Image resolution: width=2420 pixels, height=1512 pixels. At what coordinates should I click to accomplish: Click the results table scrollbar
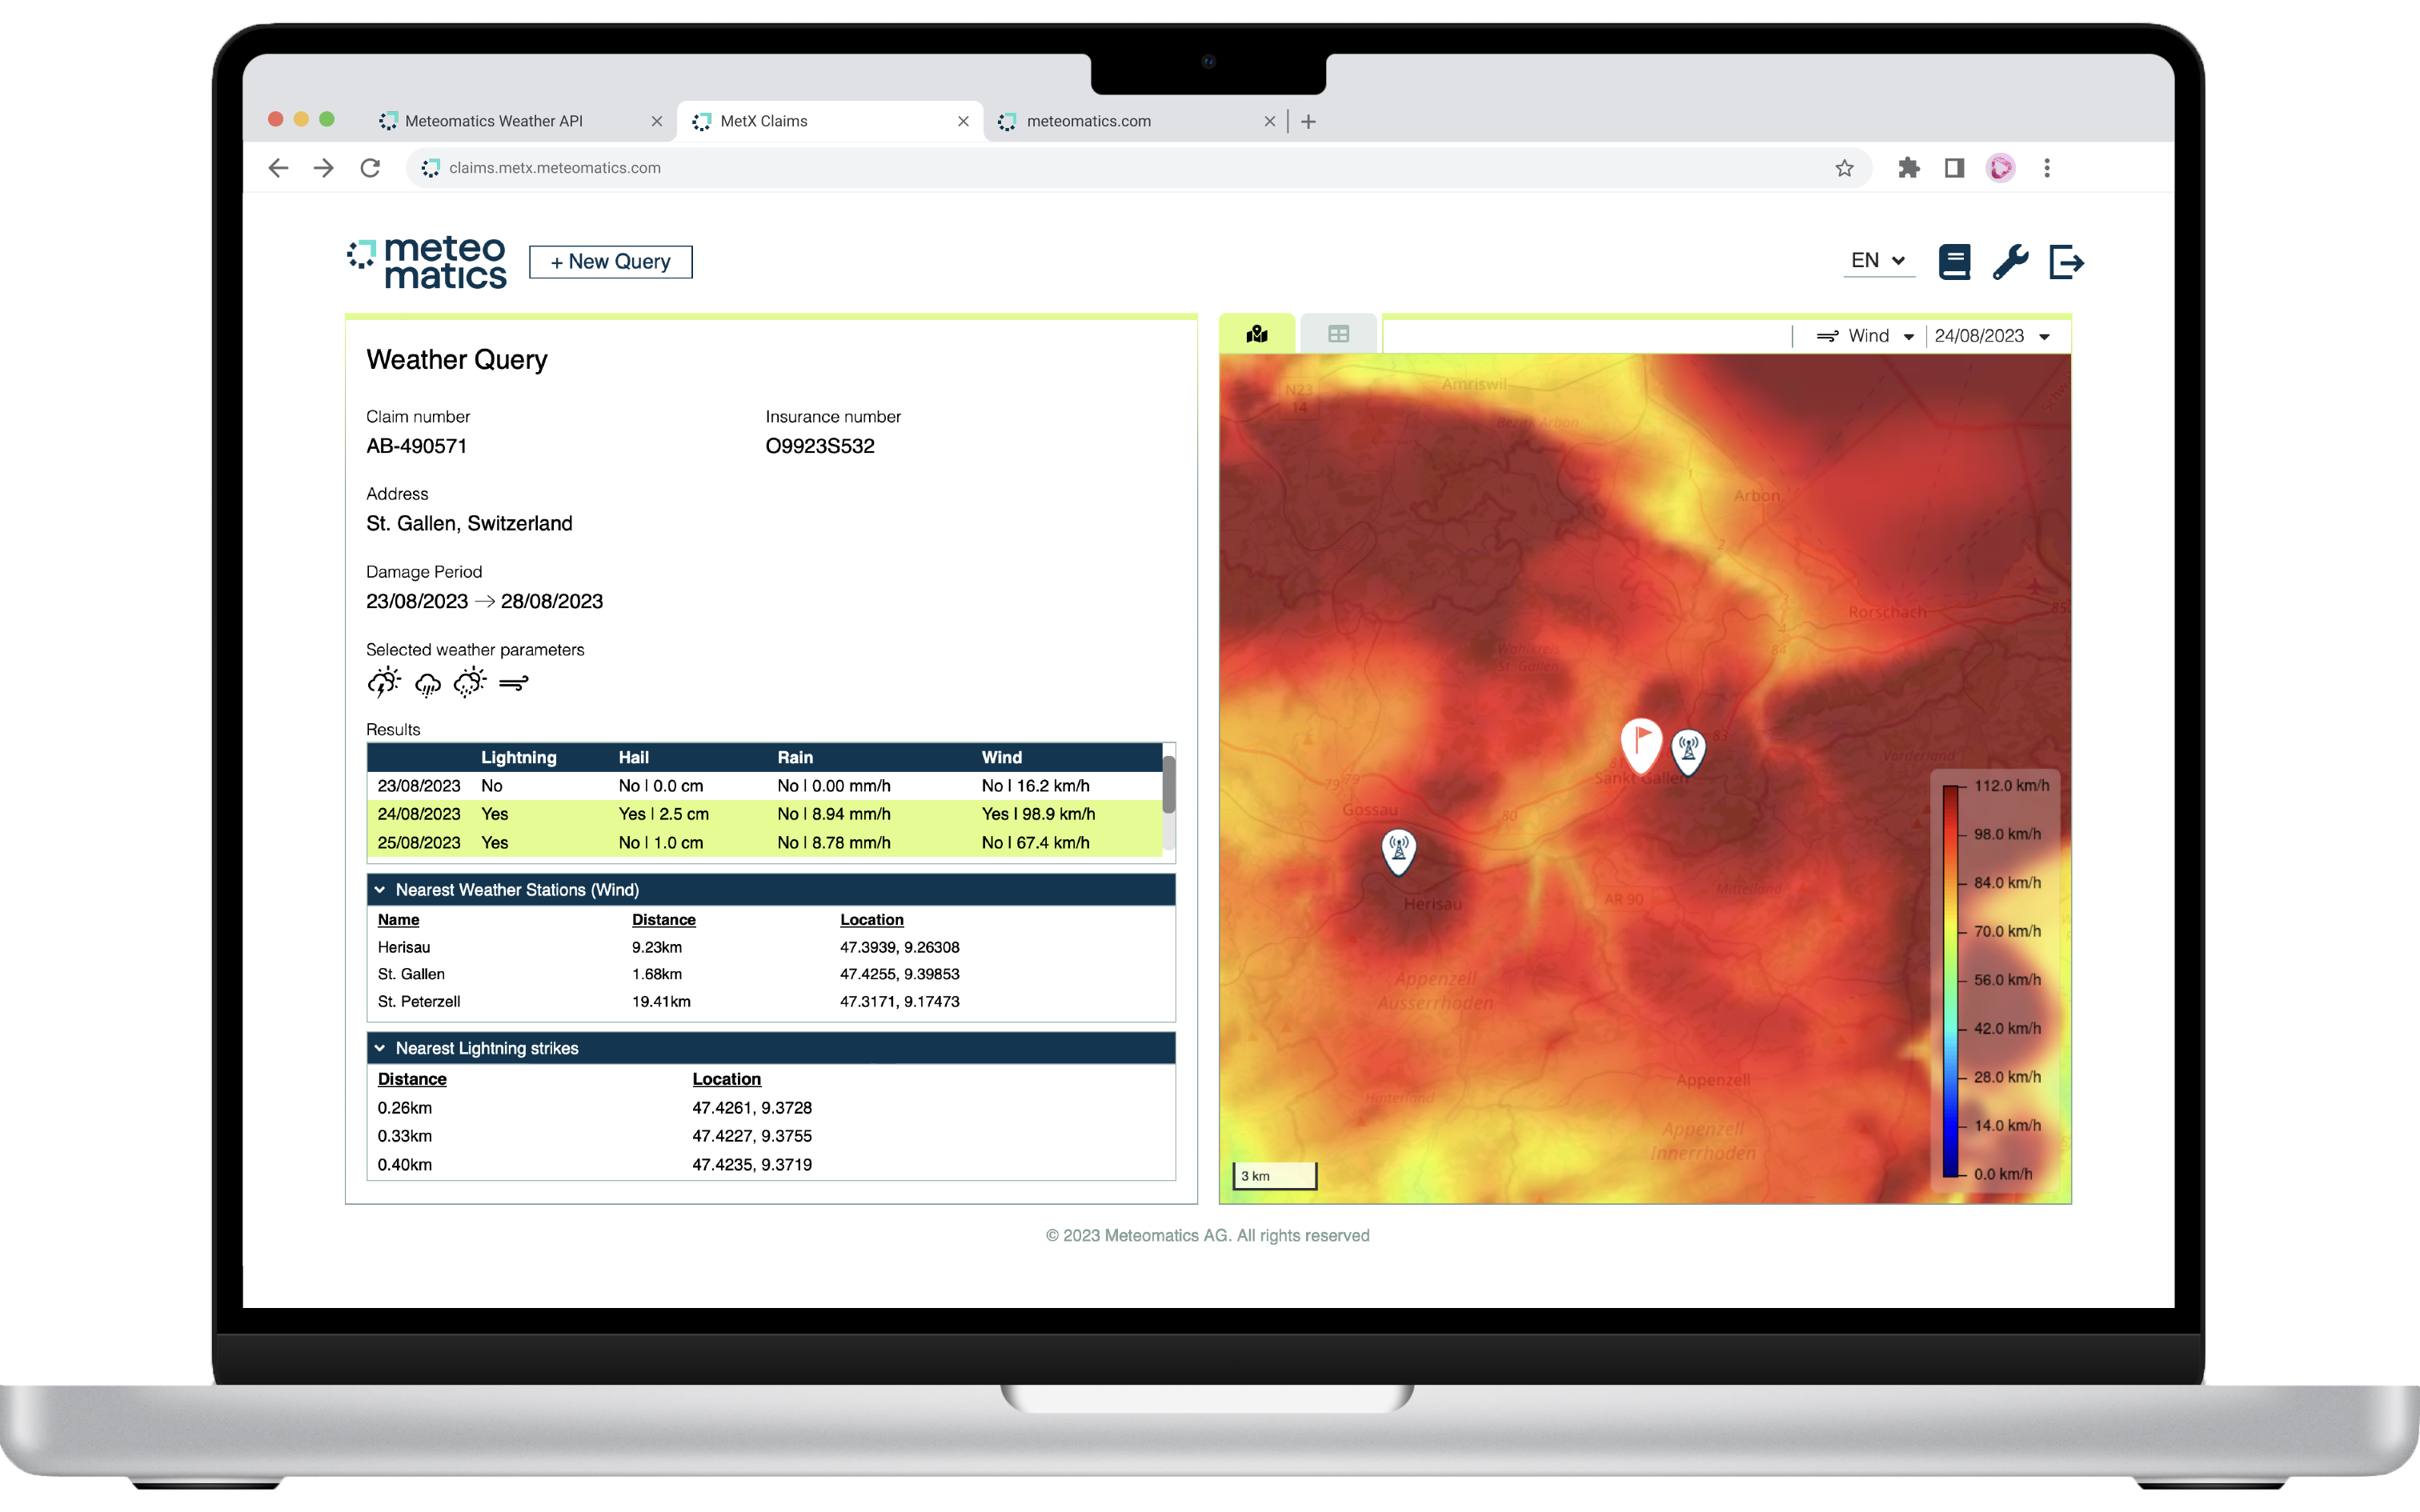pos(1168,785)
